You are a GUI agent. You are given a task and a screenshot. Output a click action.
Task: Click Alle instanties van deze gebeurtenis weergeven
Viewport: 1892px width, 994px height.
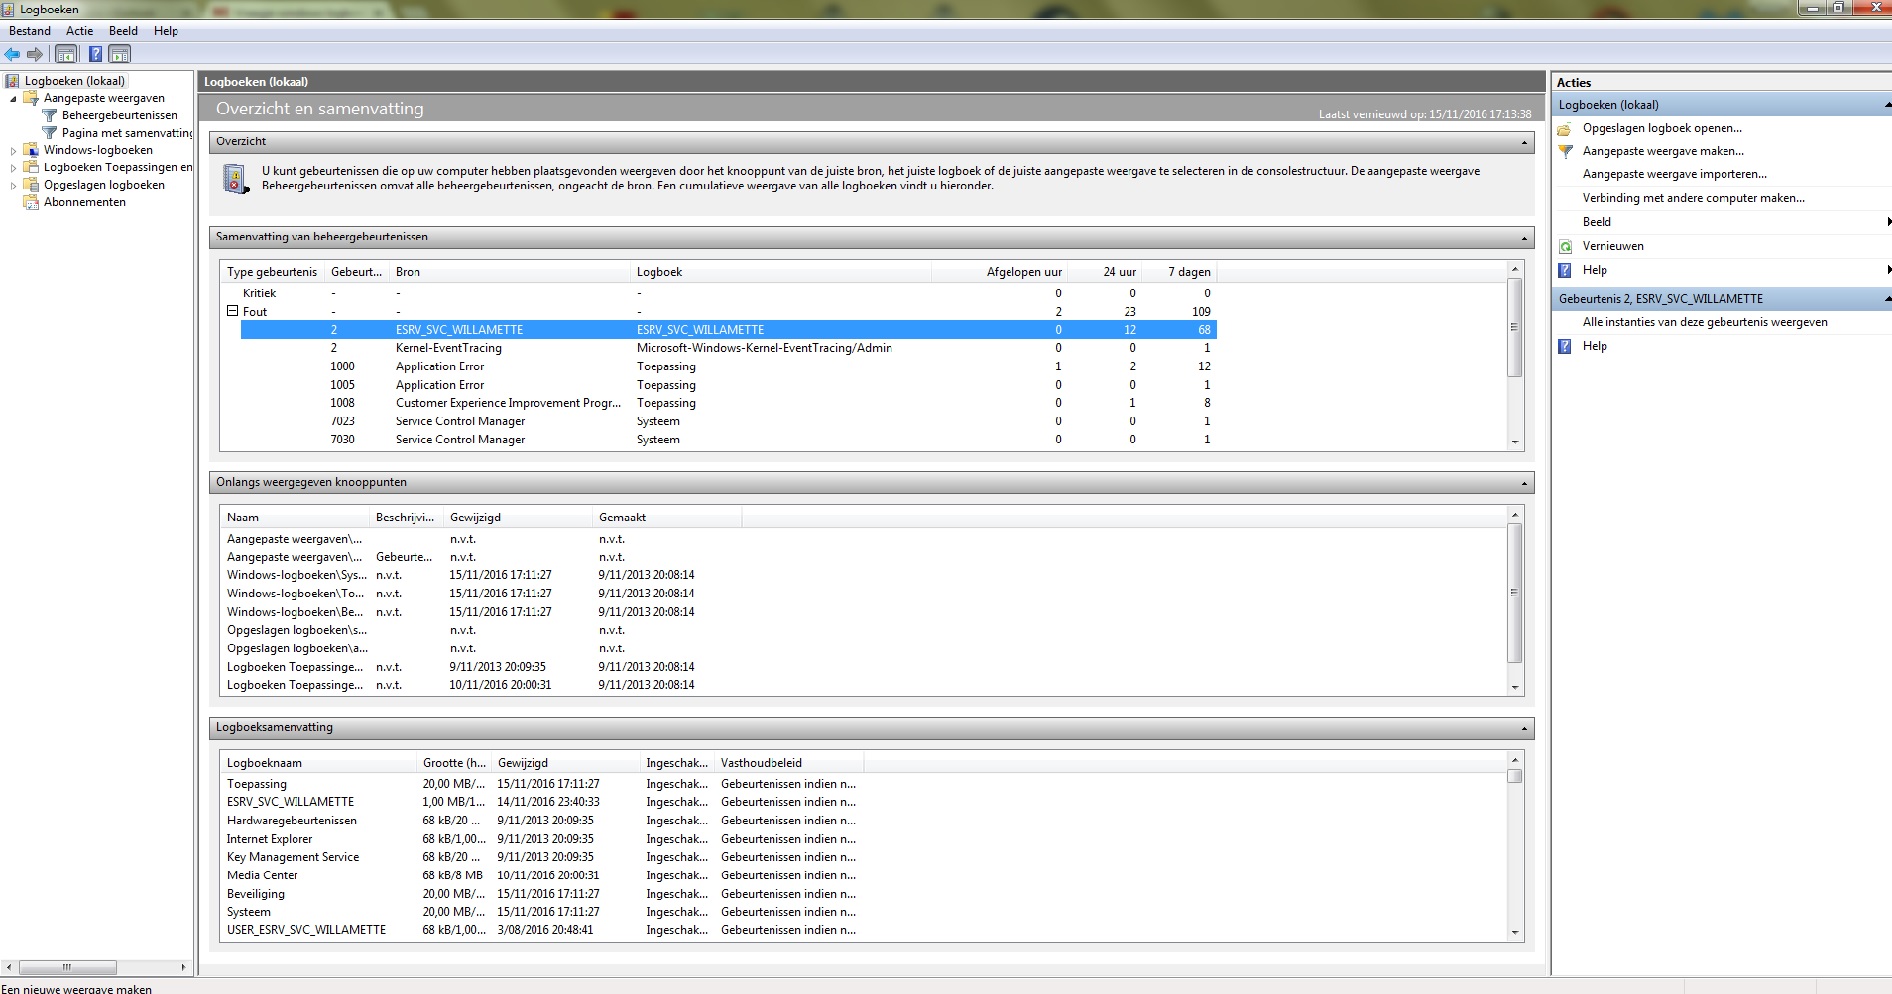coord(1704,322)
